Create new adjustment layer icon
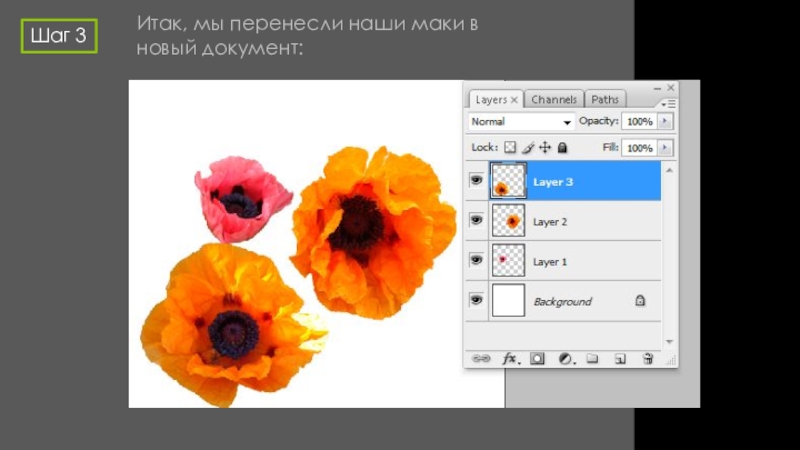800x450 pixels. coord(564,358)
